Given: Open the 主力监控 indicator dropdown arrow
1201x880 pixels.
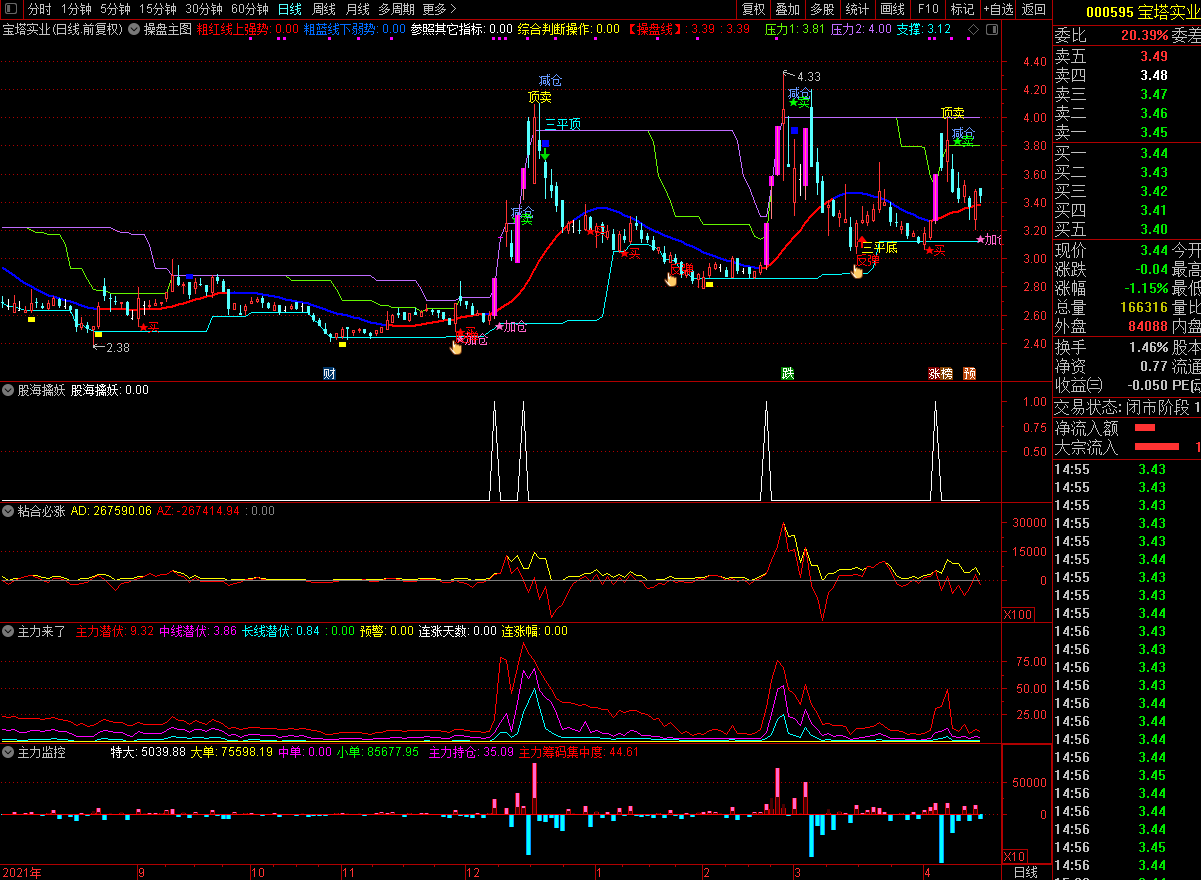Looking at the screenshot, I should 9,752.
